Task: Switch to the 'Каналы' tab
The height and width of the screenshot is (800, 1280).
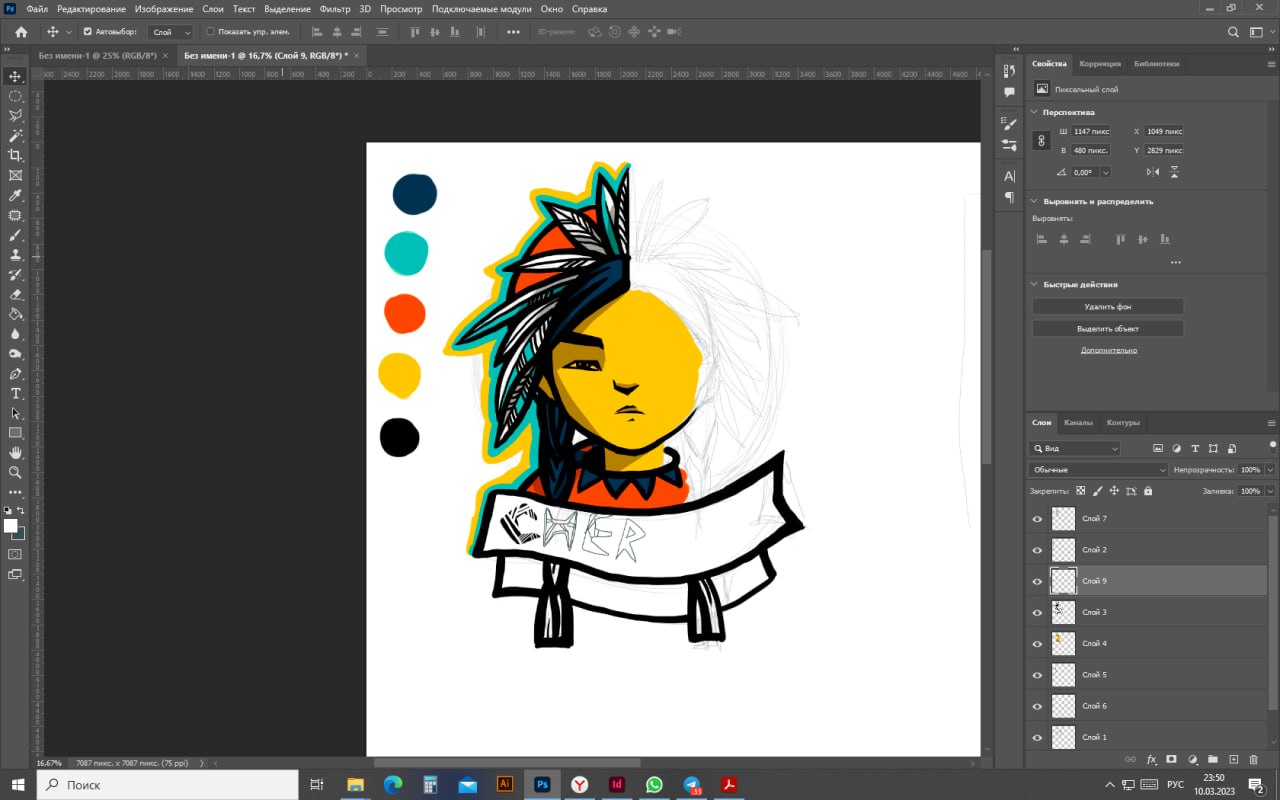Action: click(1078, 422)
